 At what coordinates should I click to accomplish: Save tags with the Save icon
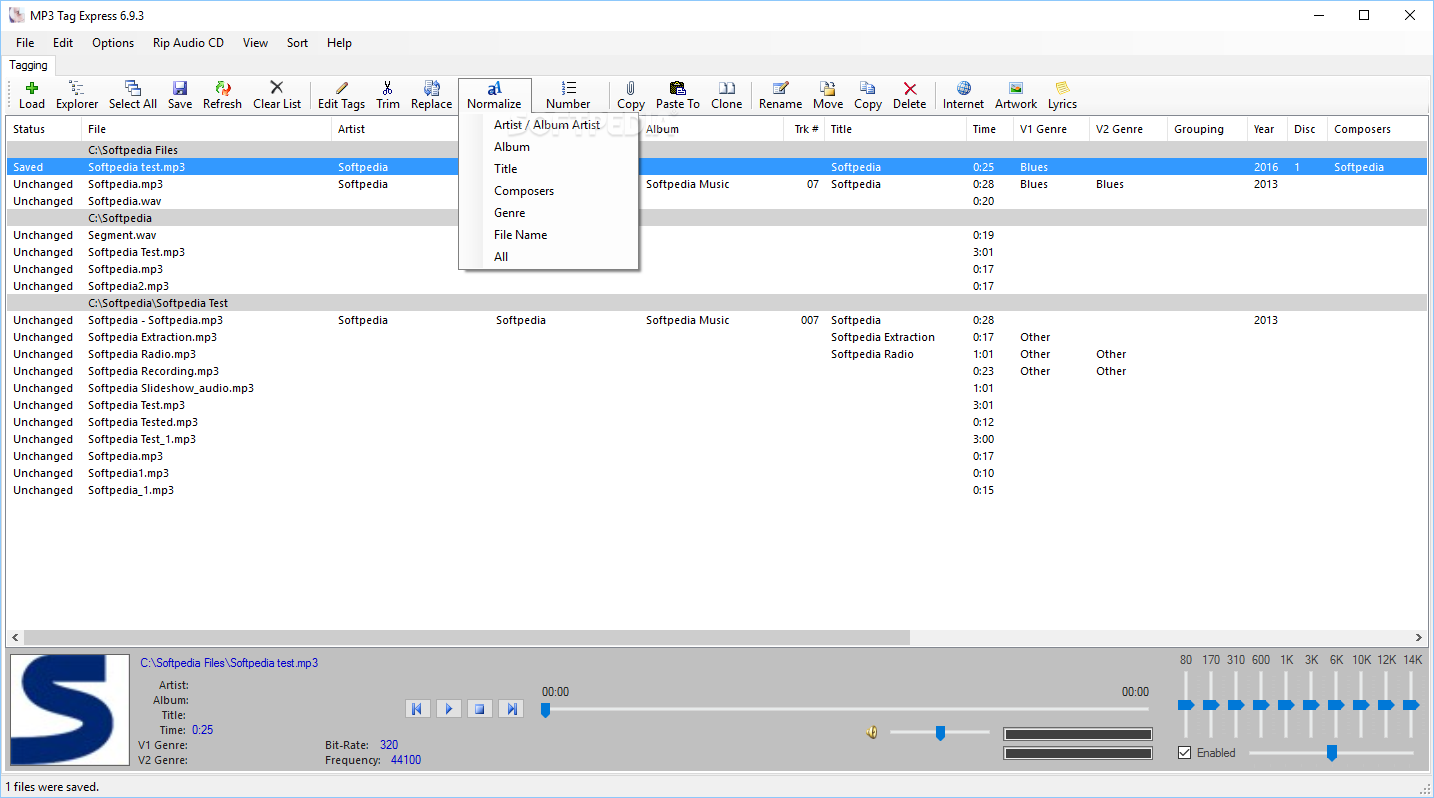[x=180, y=95]
